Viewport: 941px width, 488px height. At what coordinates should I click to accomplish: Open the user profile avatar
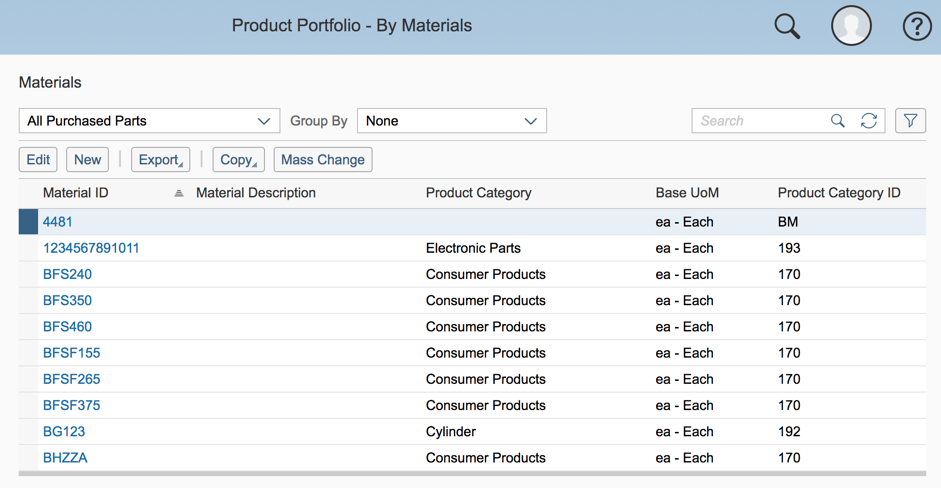coord(851,26)
